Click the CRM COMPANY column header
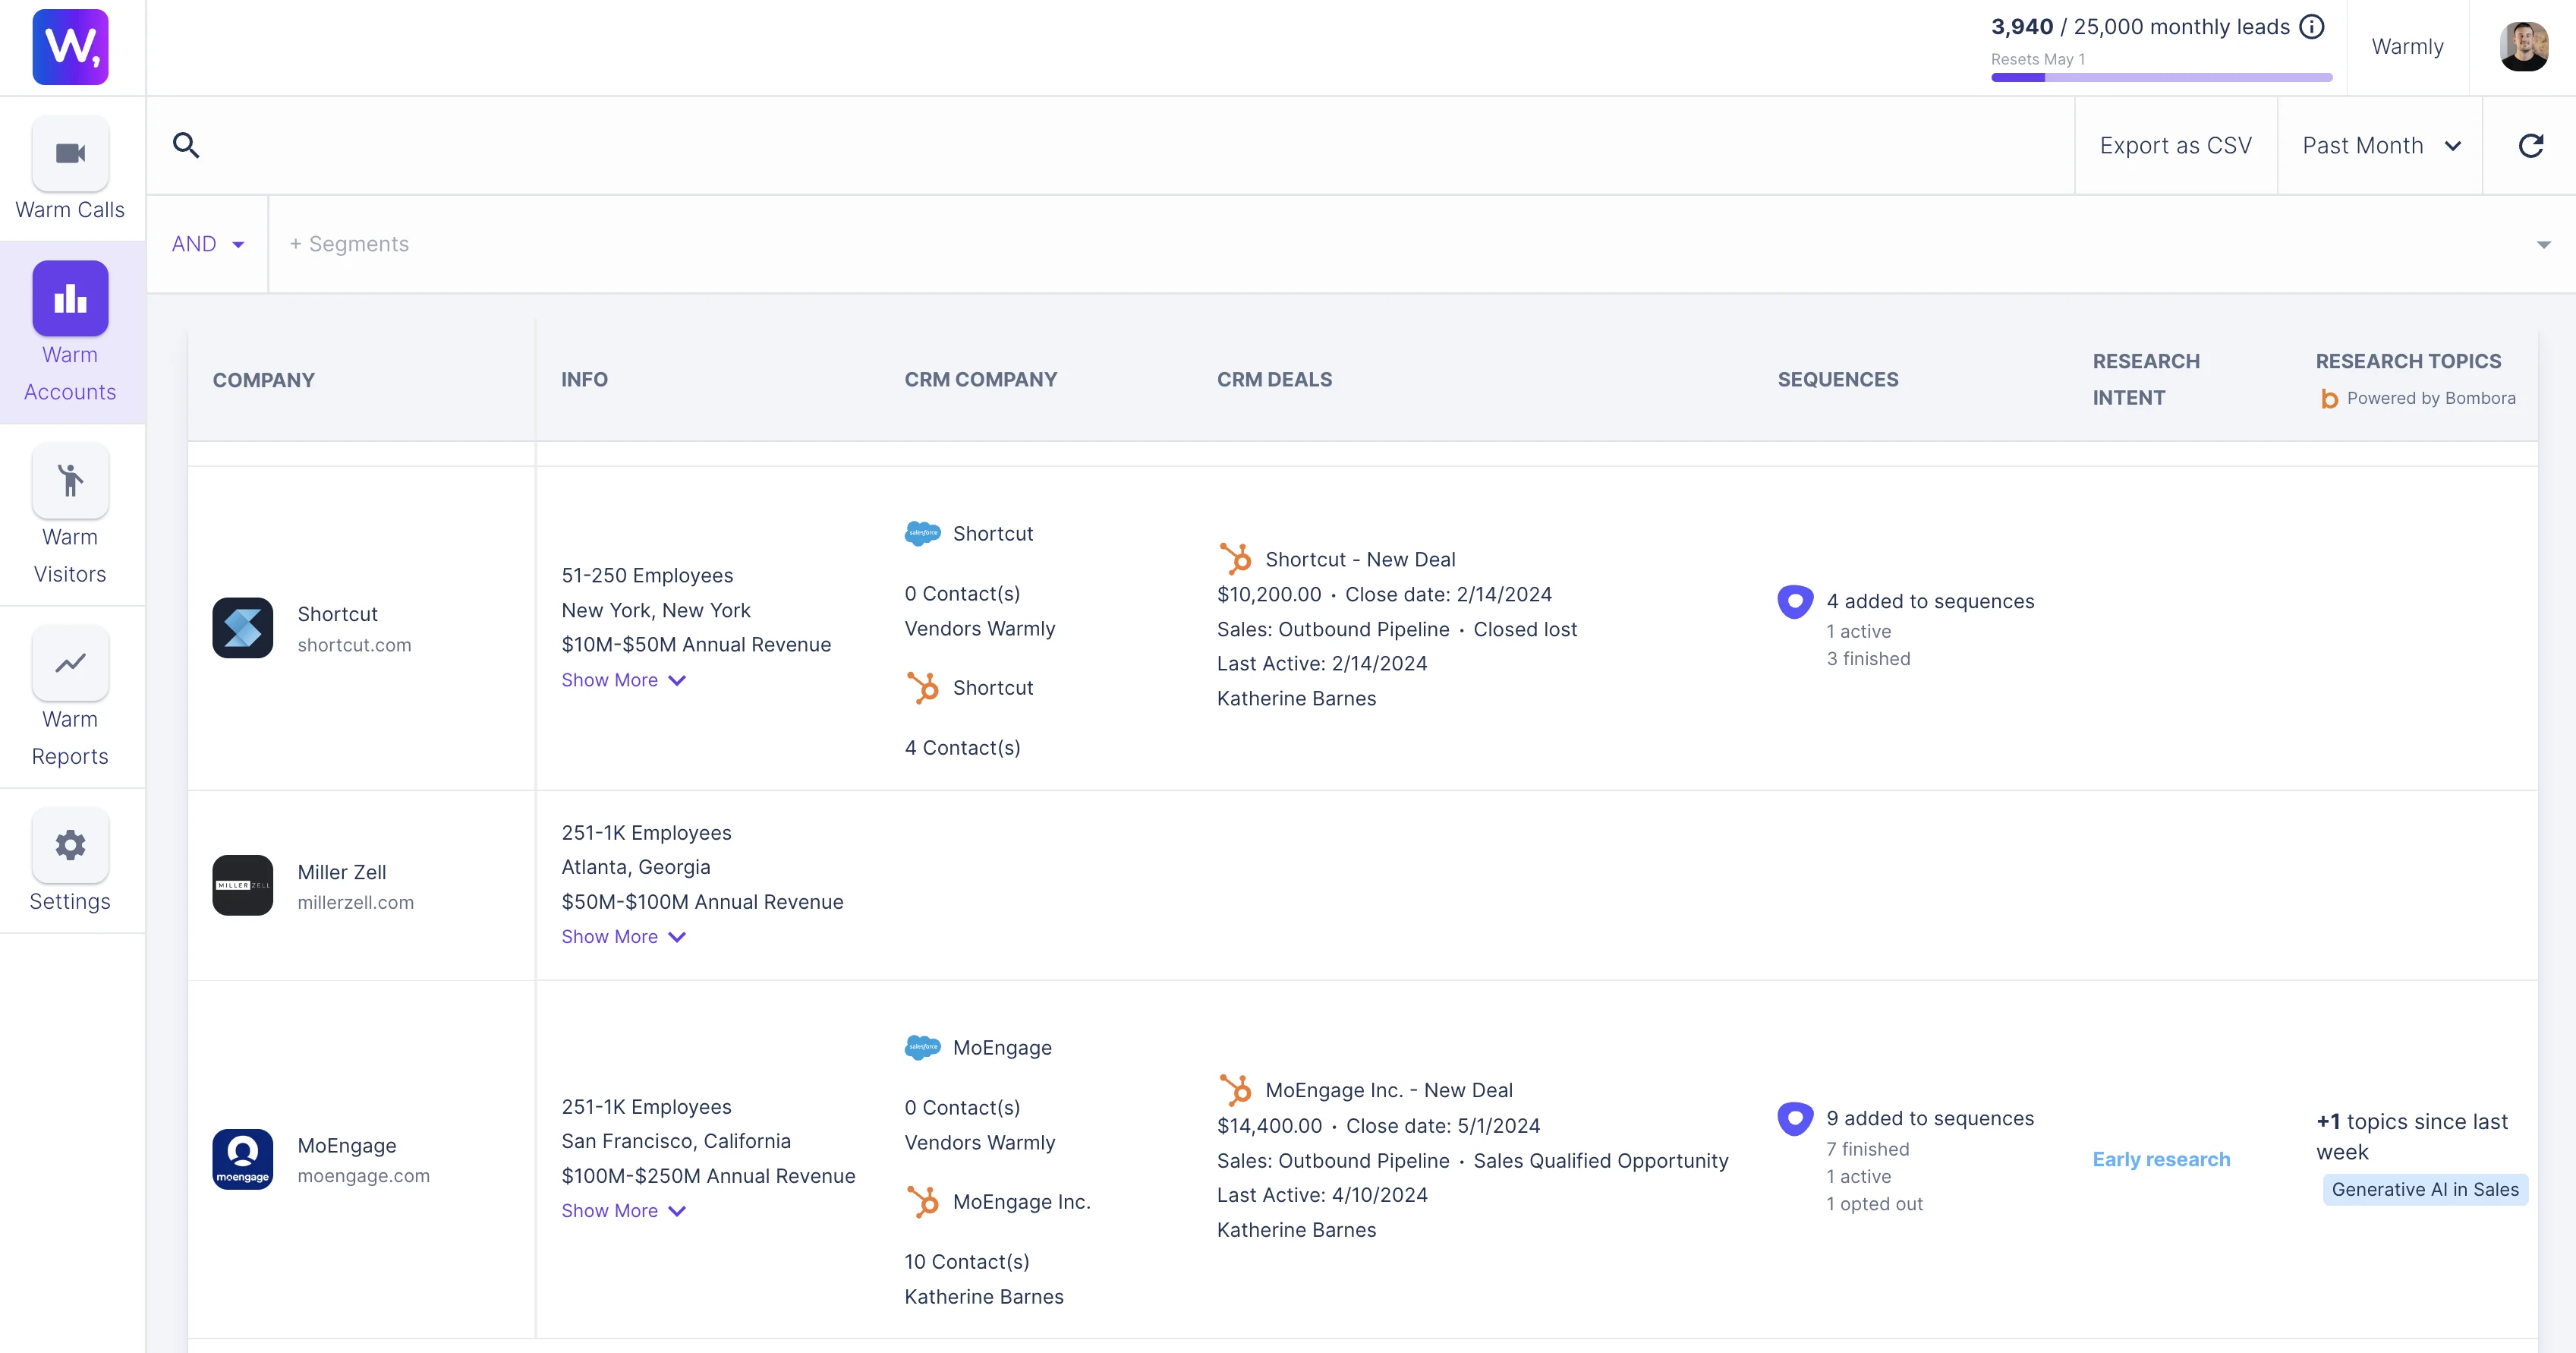The width and height of the screenshot is (2576, 1353). tap(980, 380)
